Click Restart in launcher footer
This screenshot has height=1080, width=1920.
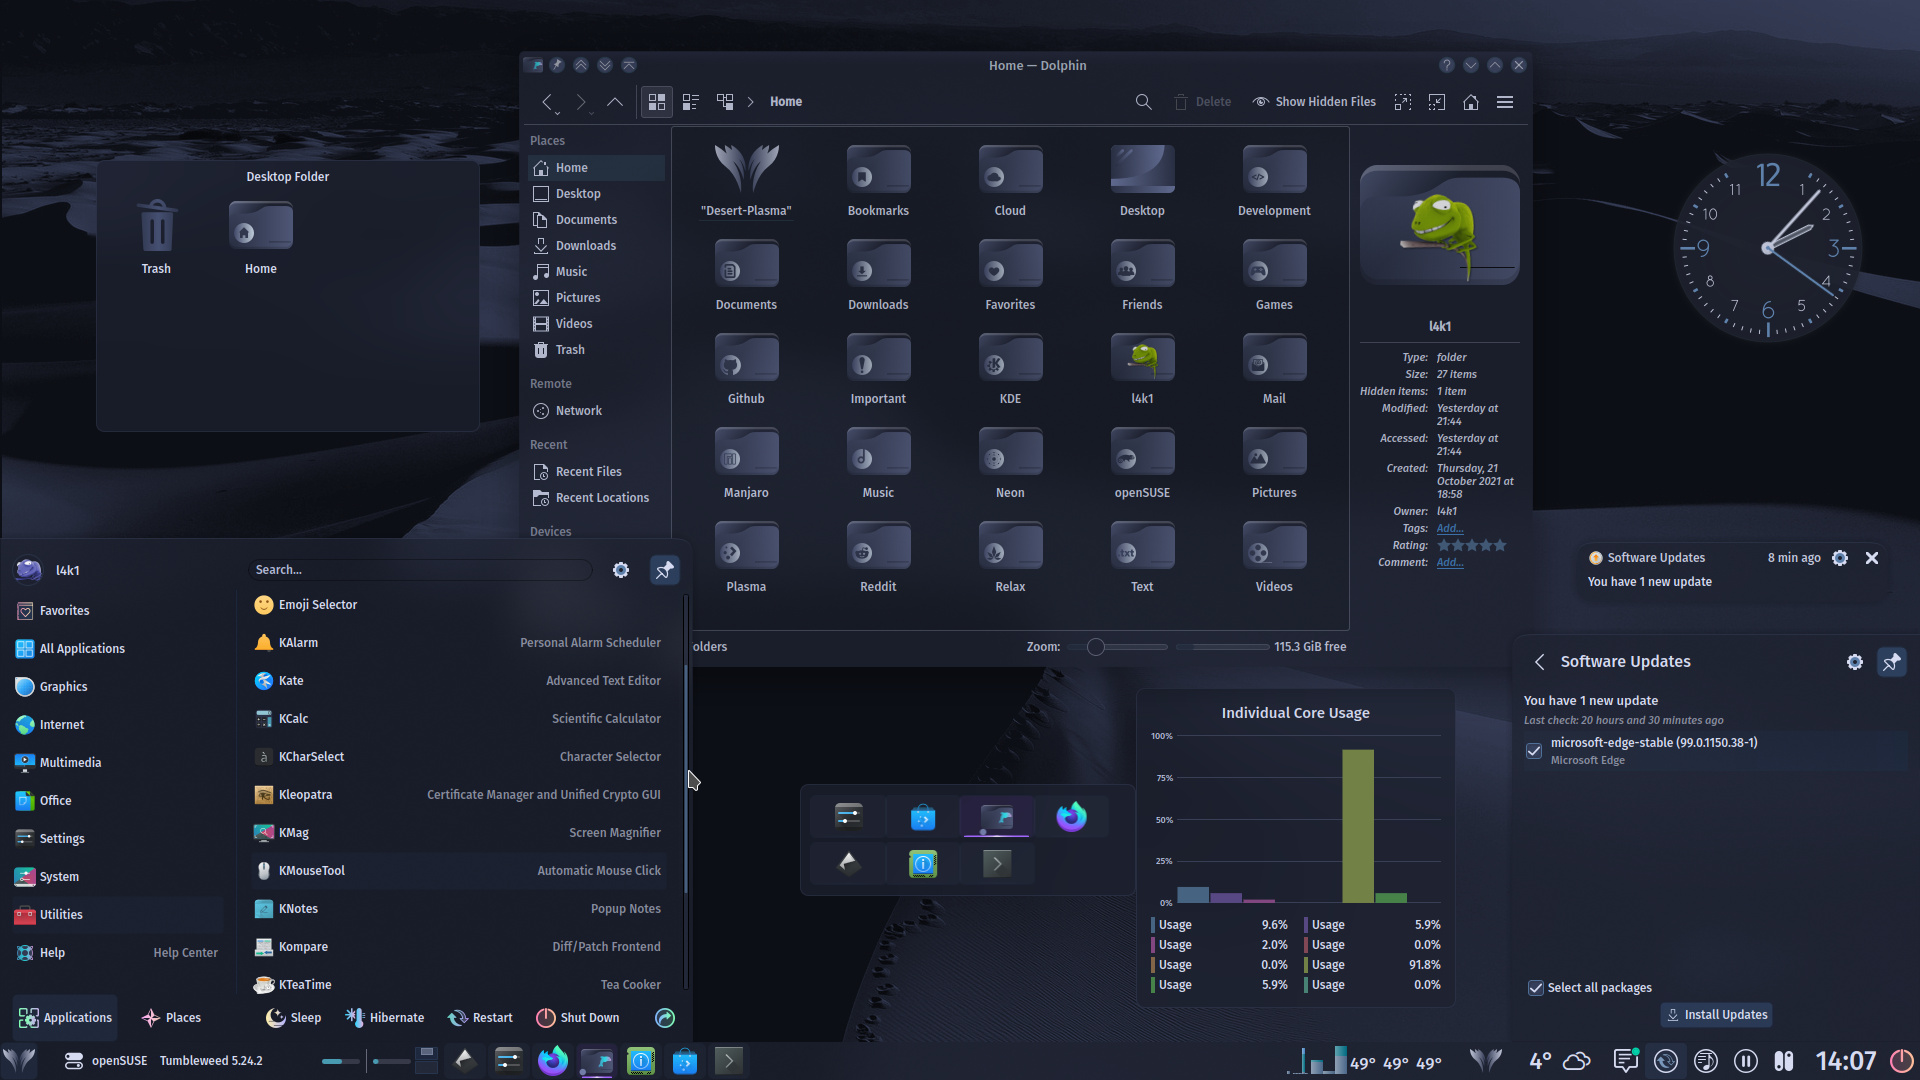pyautogui.click(x=481, y=1018)
